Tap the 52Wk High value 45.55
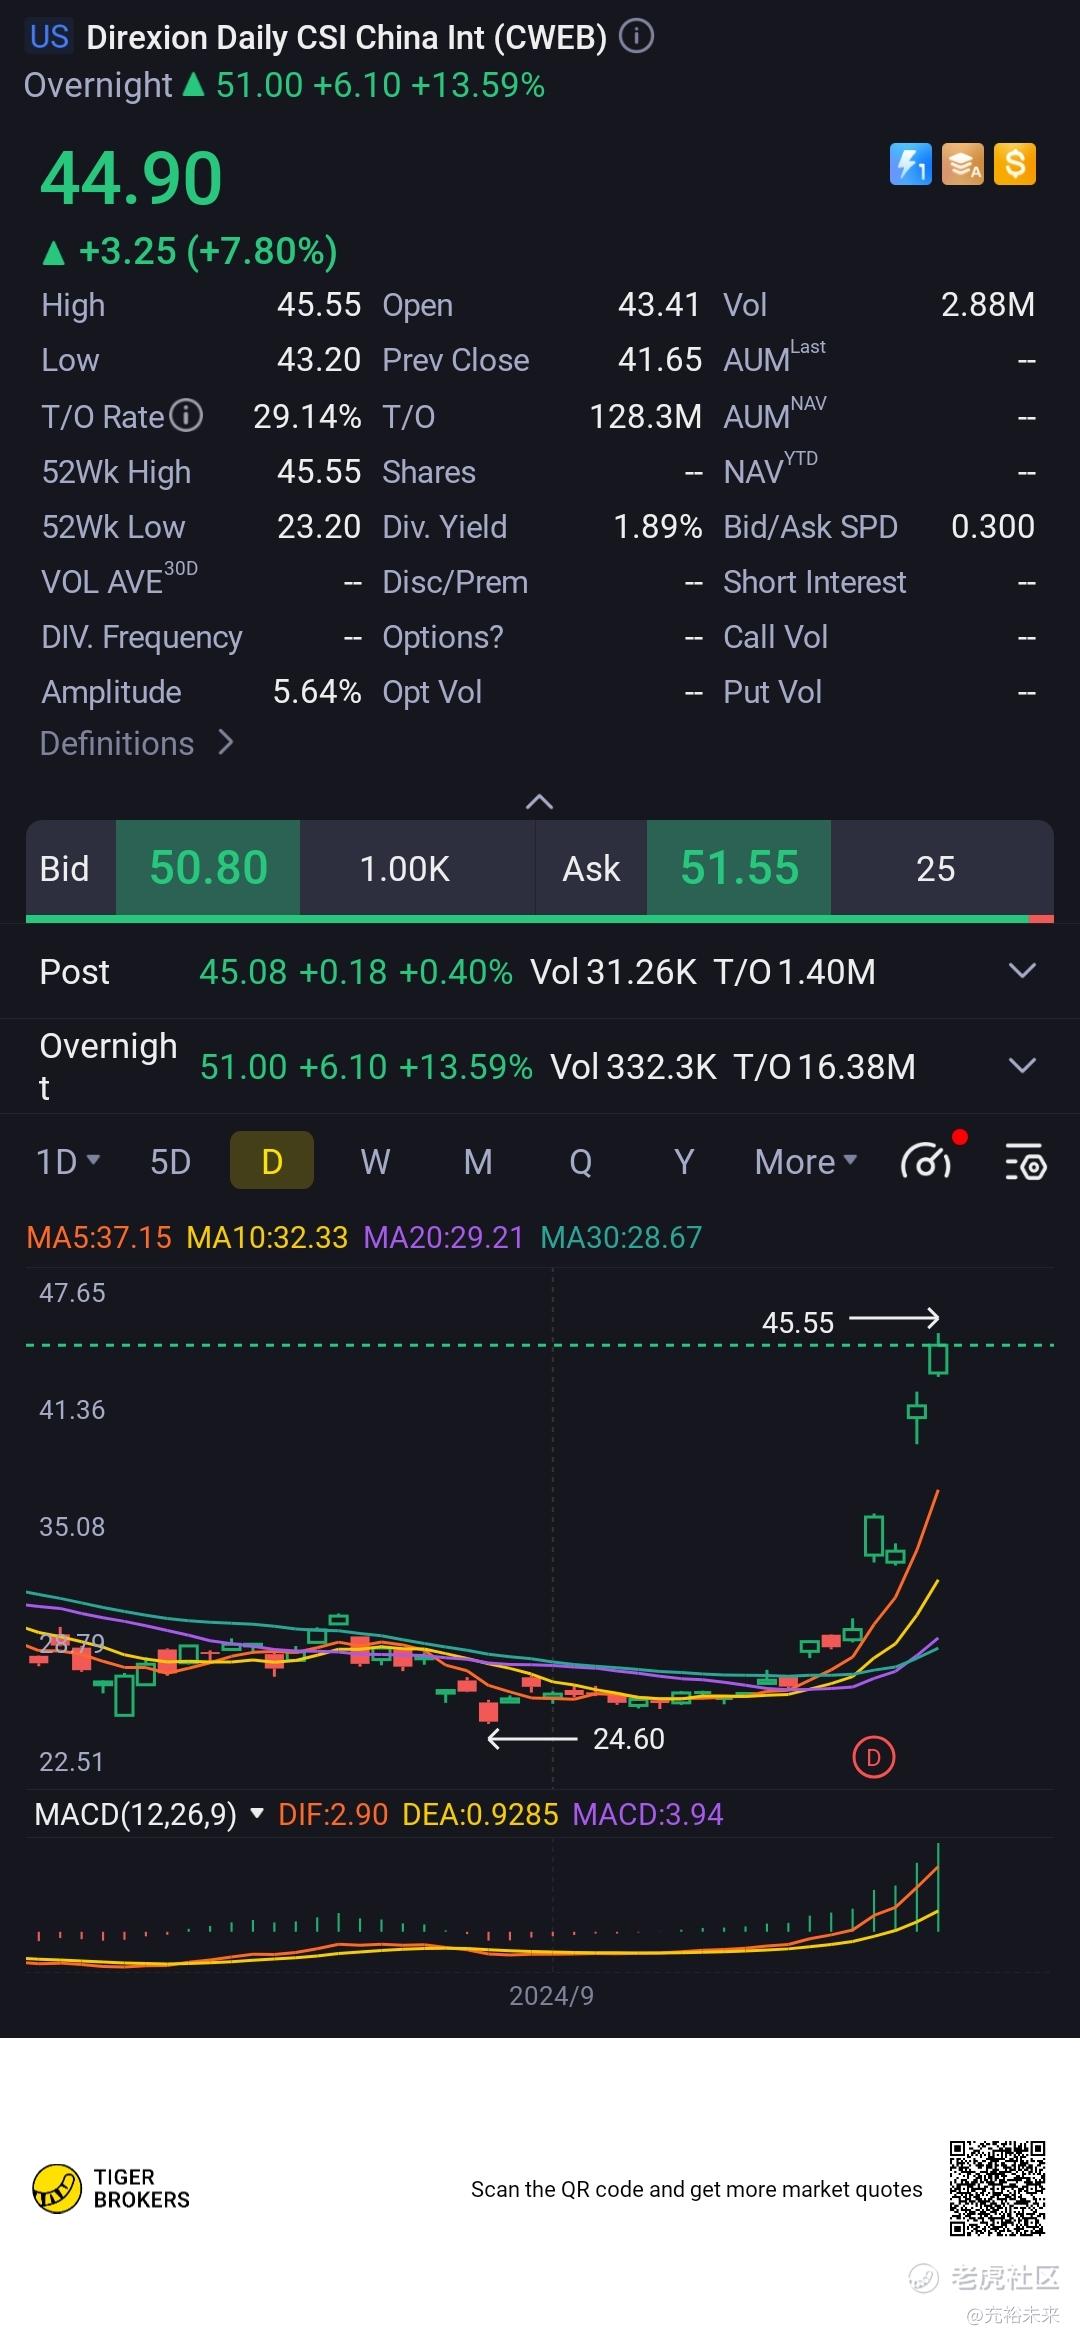1080x2340 pixels. (x=319, y=471)
